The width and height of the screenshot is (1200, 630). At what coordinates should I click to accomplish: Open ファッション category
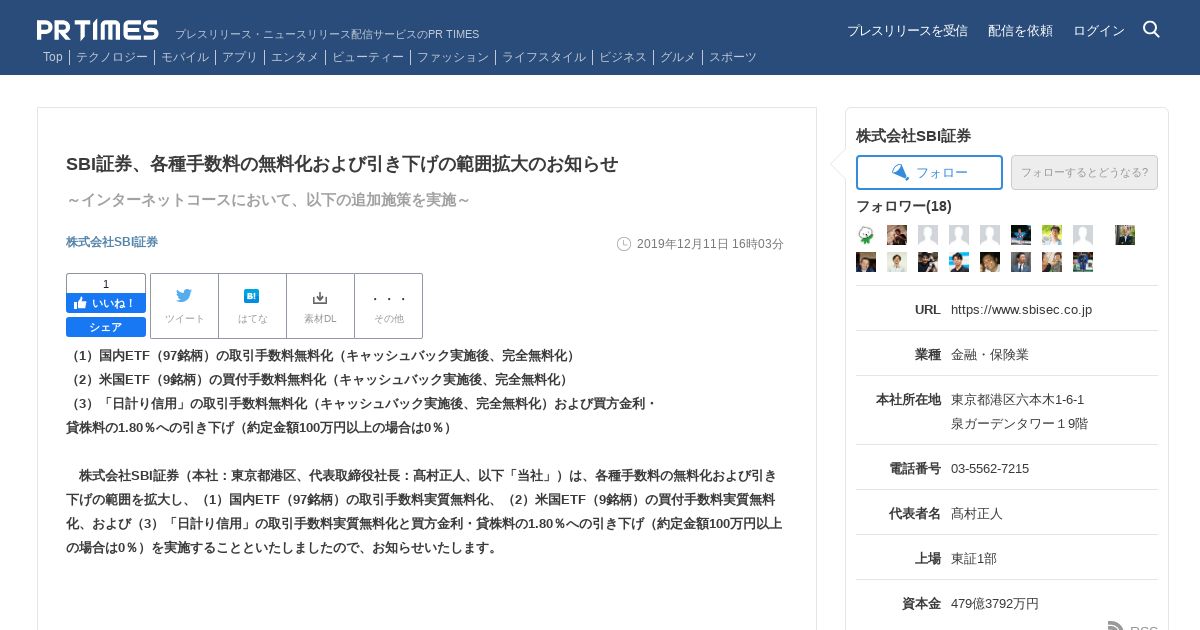(453, 57)
